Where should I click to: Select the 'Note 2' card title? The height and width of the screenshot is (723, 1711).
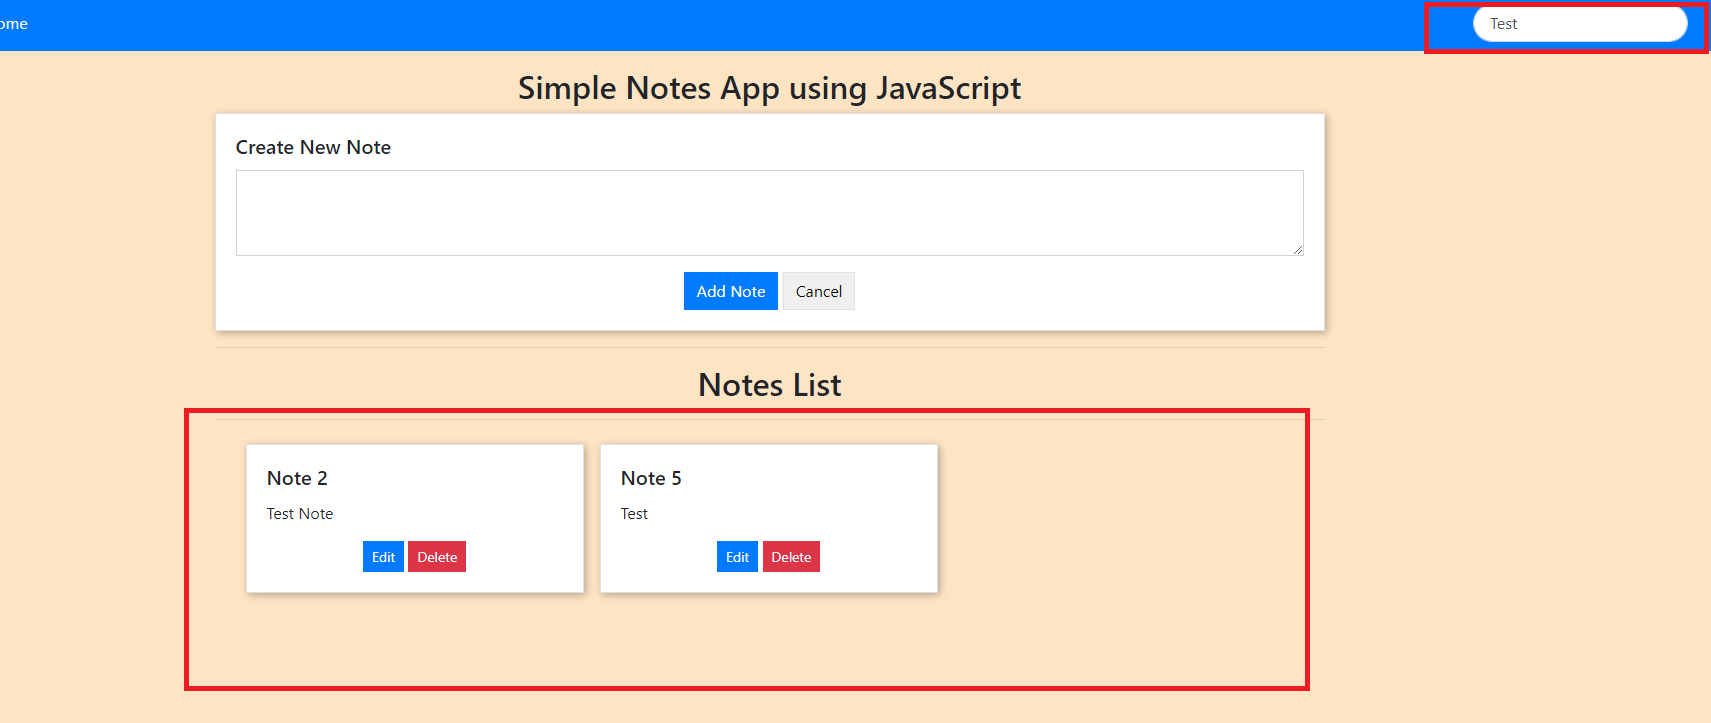[297, 478]
